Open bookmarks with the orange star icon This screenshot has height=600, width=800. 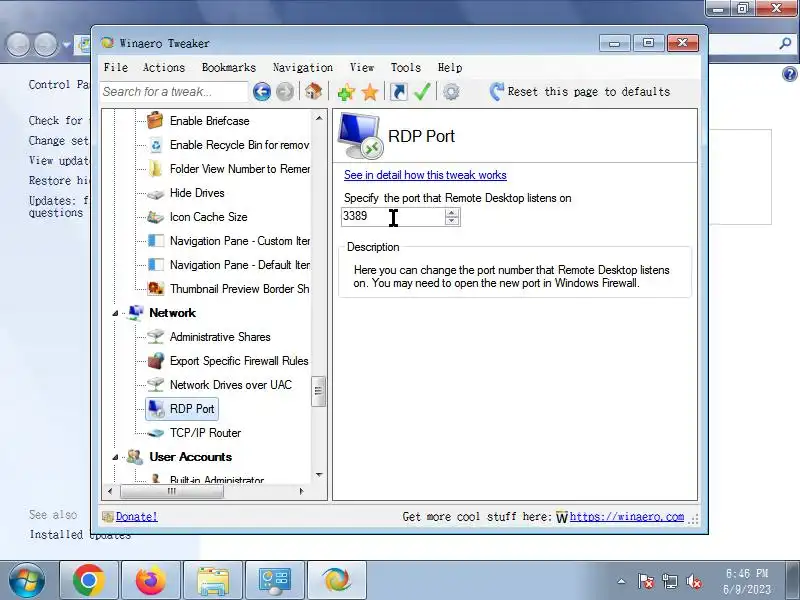click(370, 92)
